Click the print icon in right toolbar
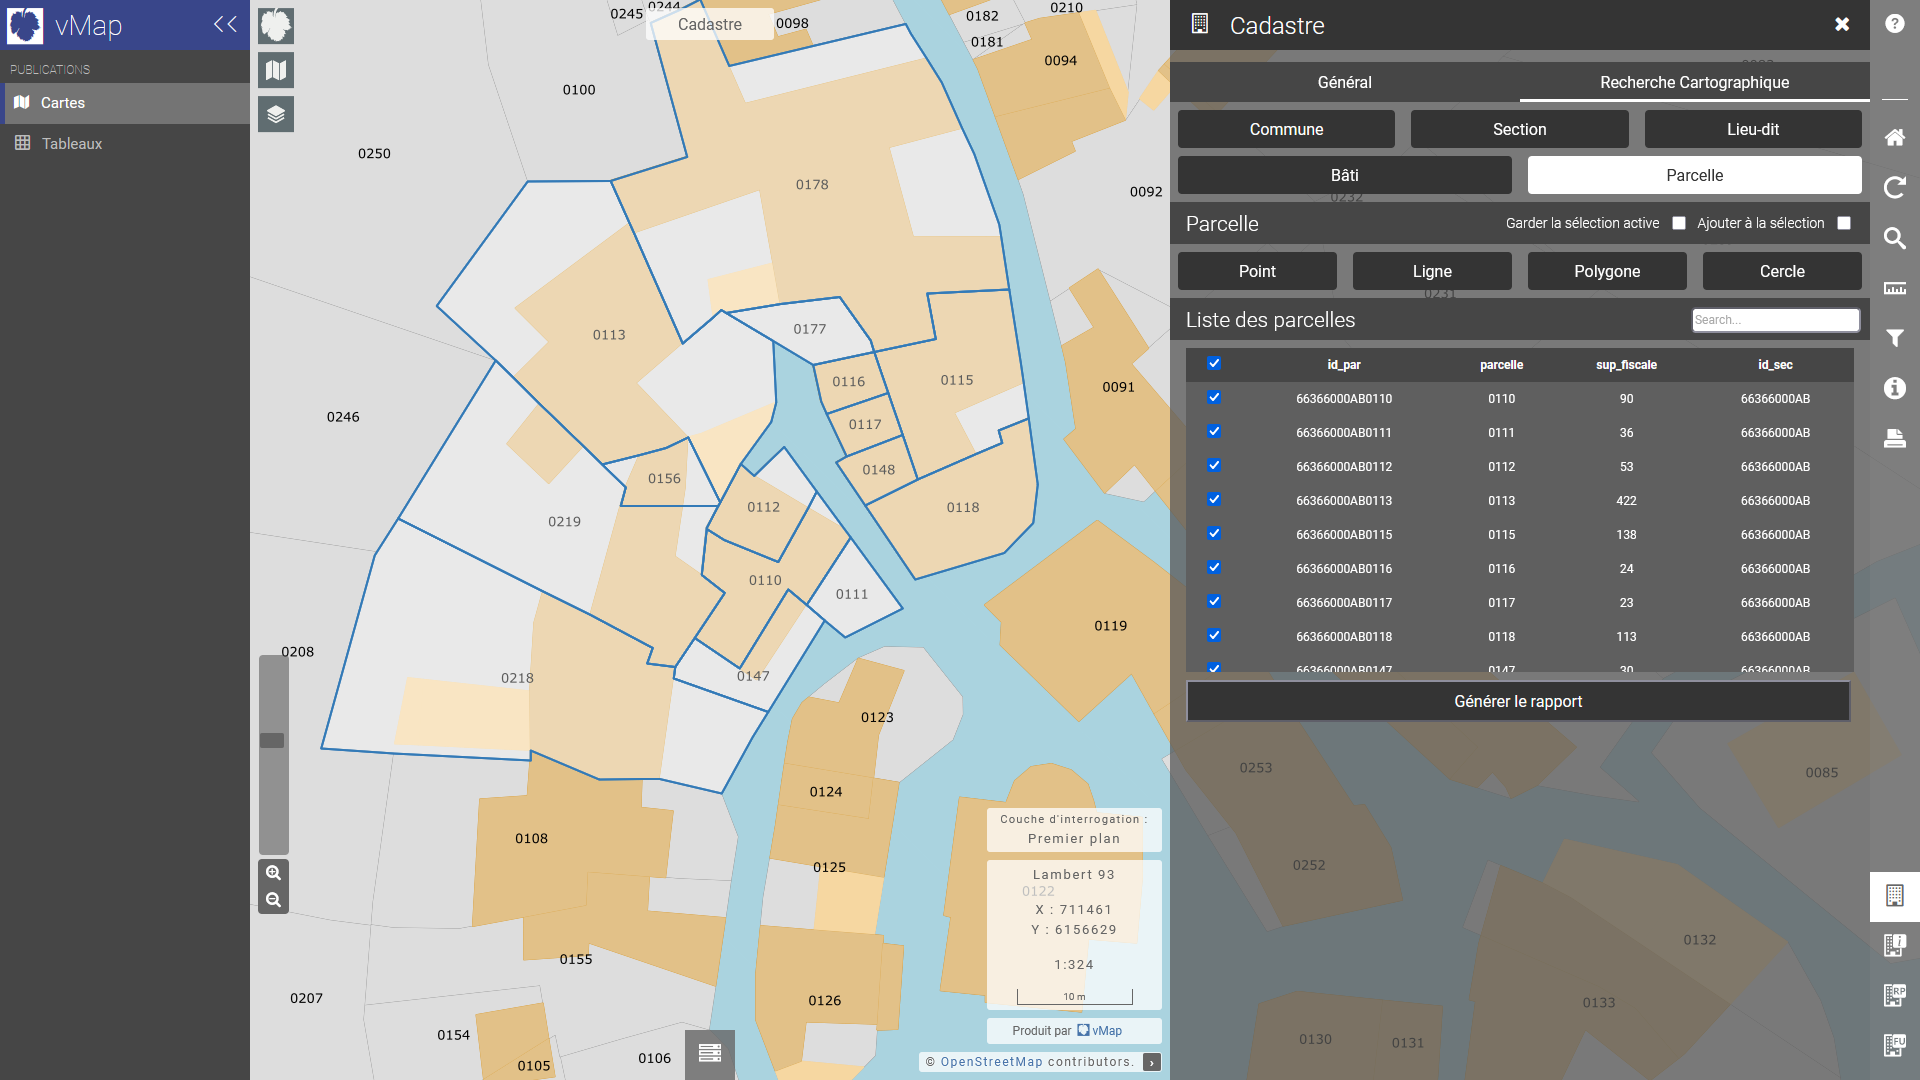Screen dimensions: 1920x1080 click(x=1894, y=438)
